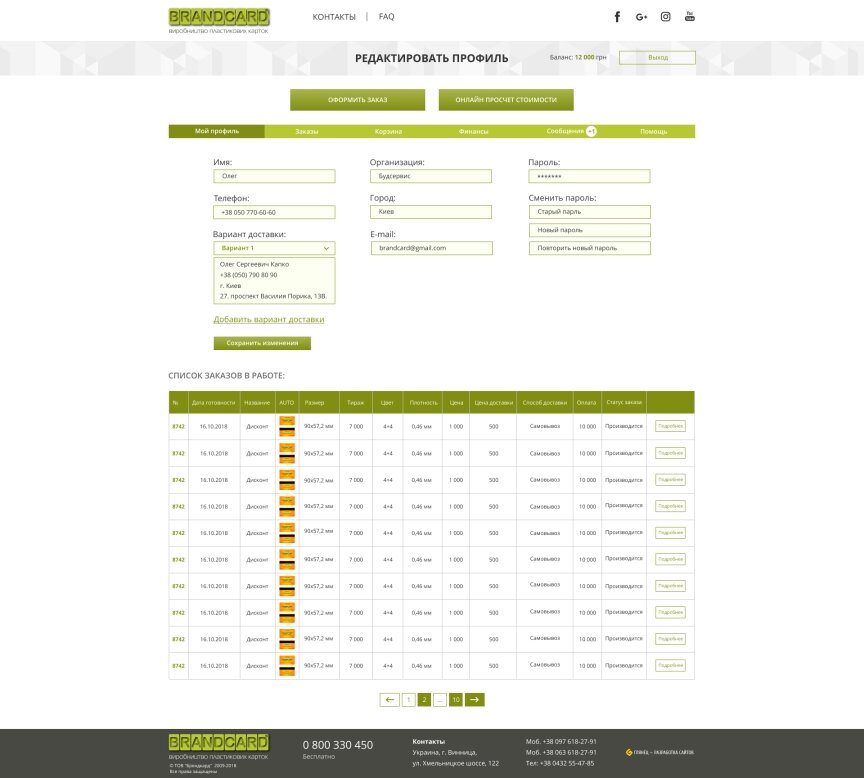
Task: Switch to the Корзина tab
Action: tap(388, 131)
